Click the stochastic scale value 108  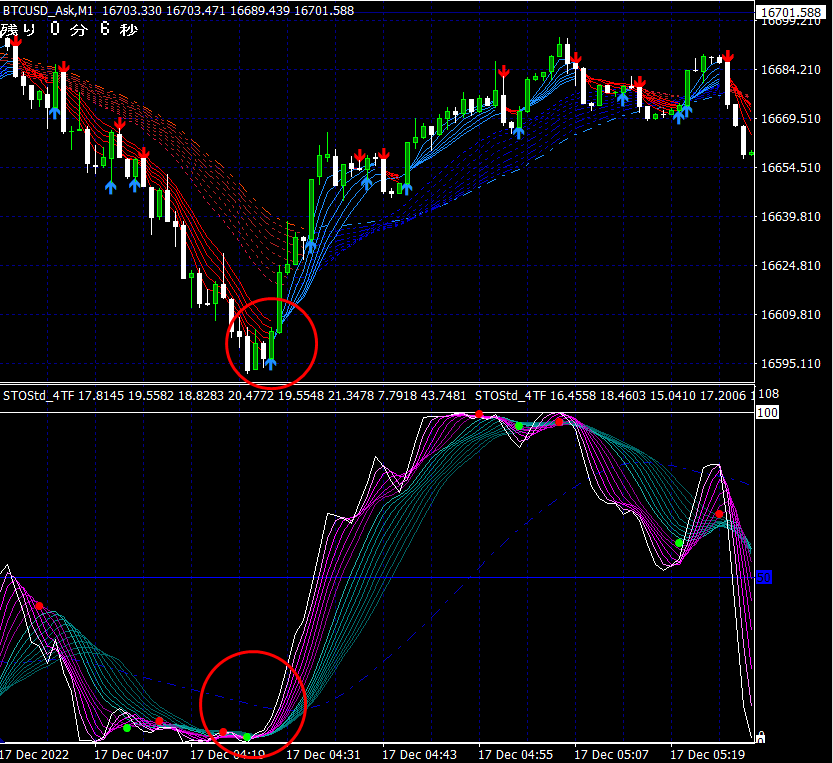tap(768, 394)
